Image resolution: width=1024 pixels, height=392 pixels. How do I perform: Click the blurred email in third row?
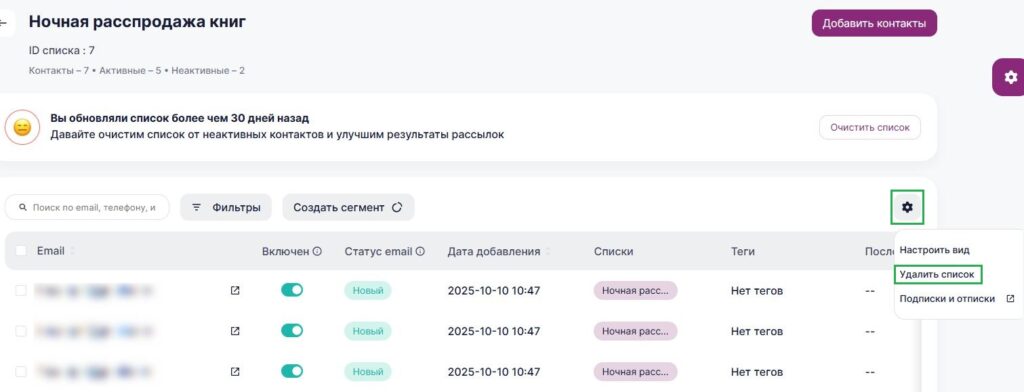tap(94, 372)
